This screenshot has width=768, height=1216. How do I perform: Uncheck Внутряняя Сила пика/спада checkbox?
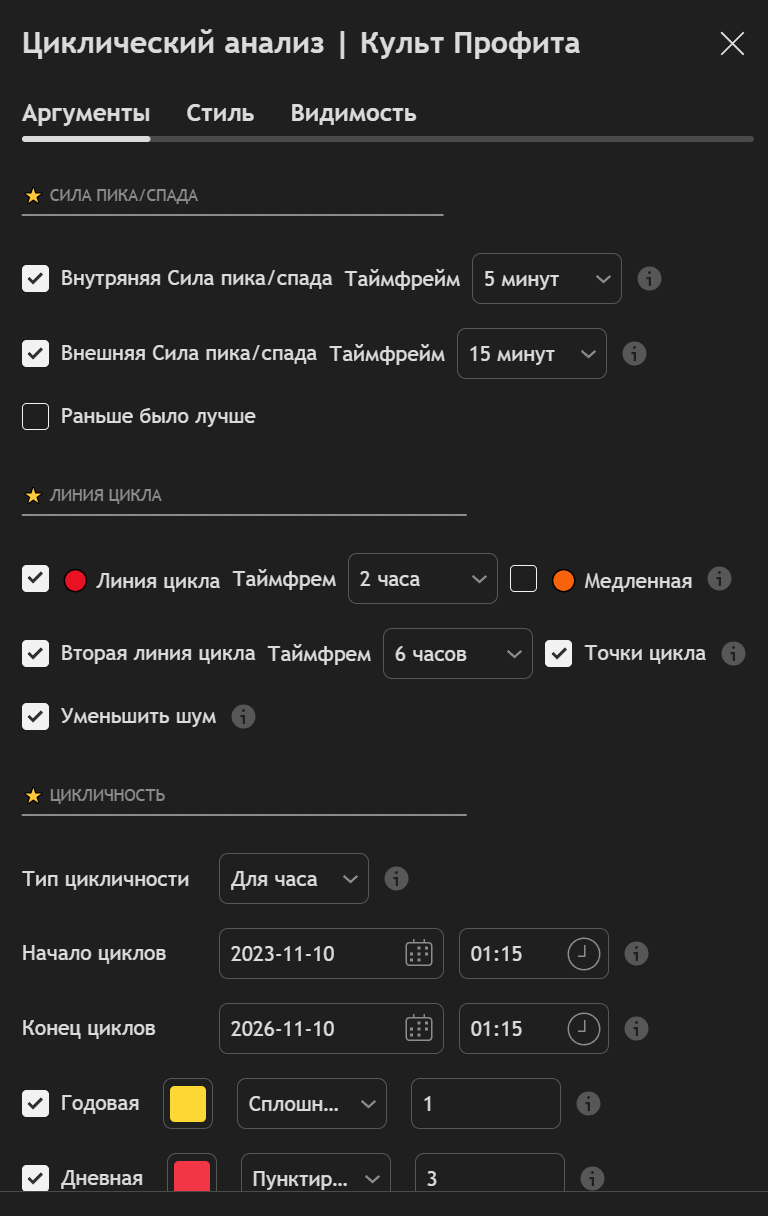36,279
